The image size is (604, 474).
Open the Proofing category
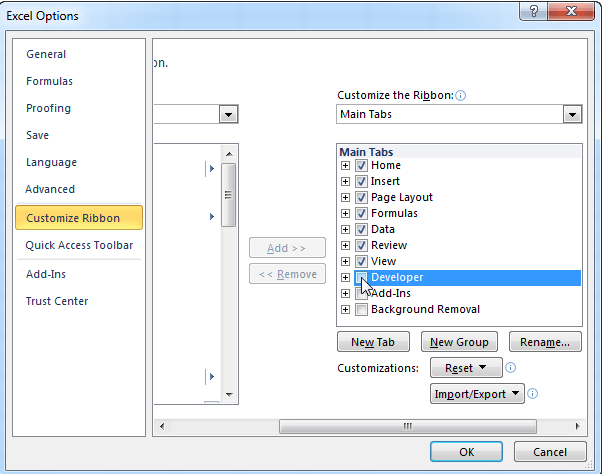(49, 108)
